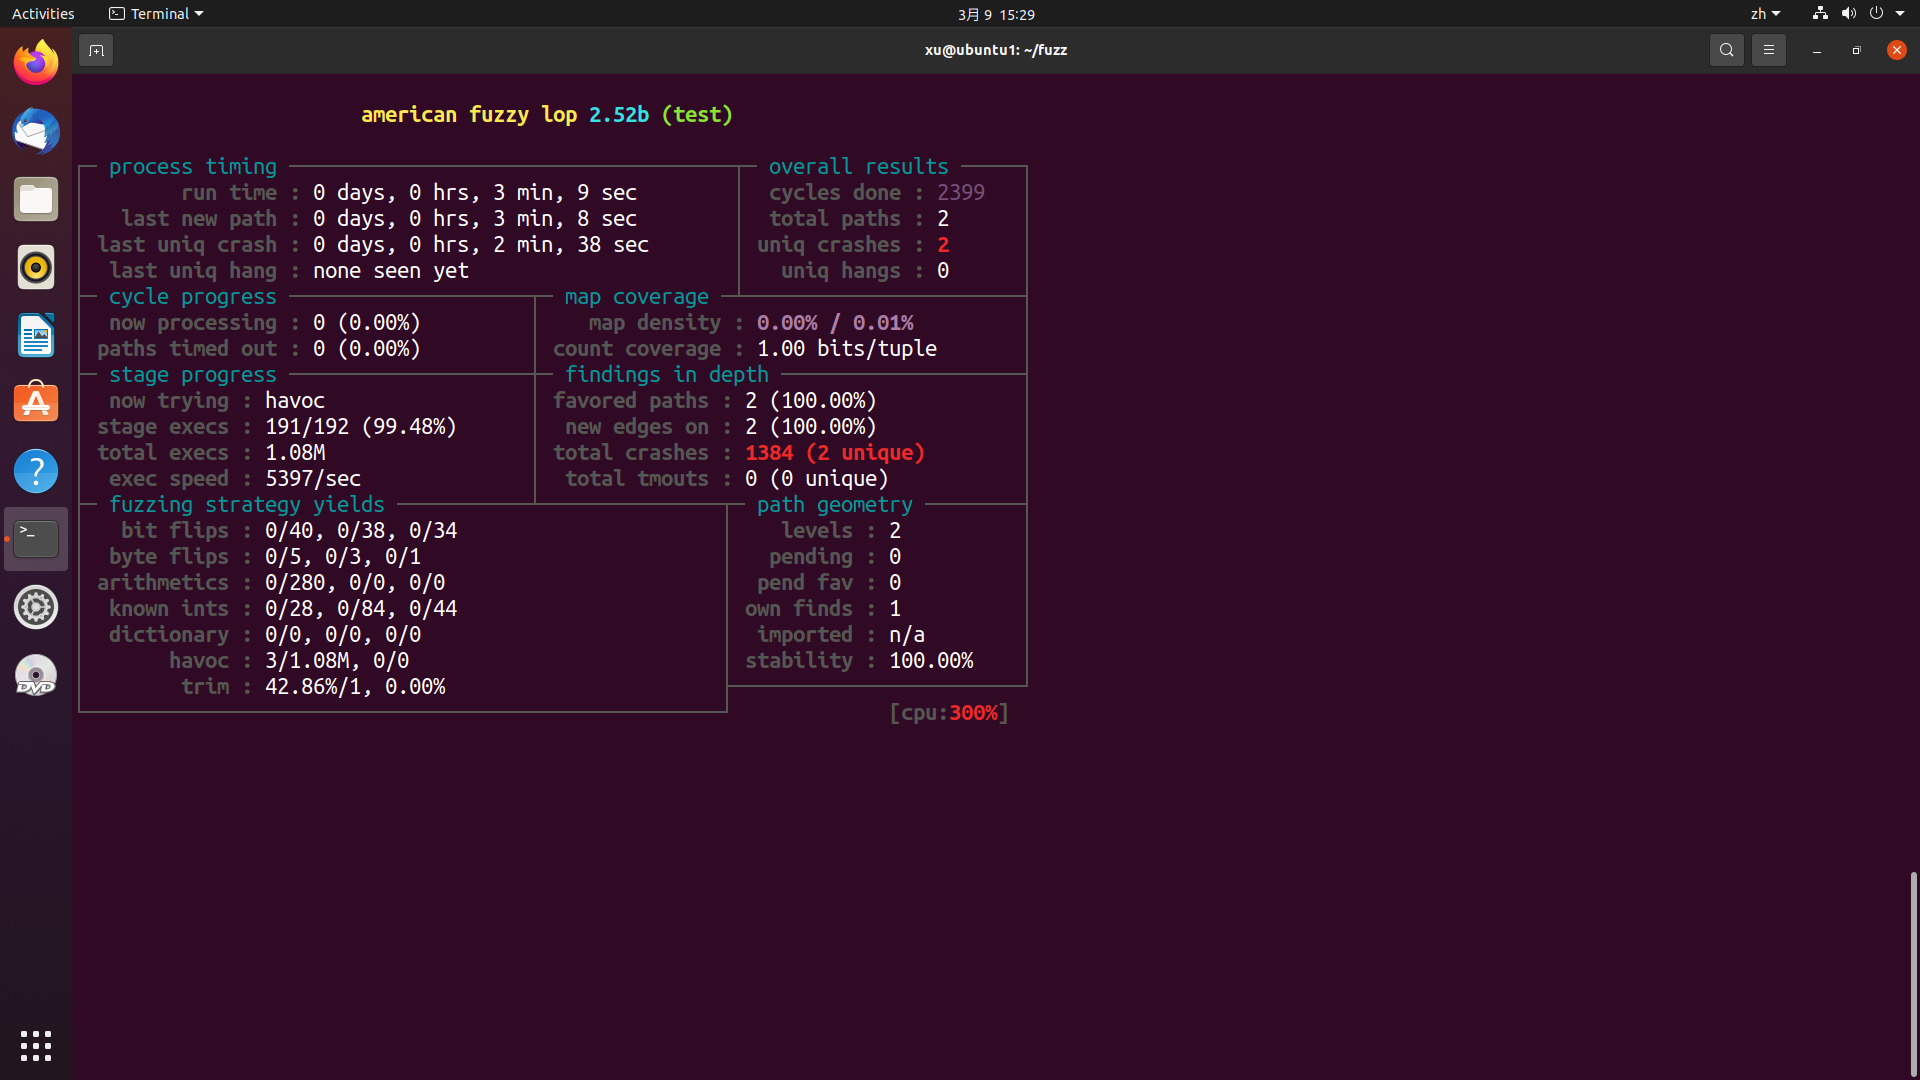Click the terminal search icon
Viewport: 1920px width, 1080px height.
pyautogui.click(x=1726, y=50)
